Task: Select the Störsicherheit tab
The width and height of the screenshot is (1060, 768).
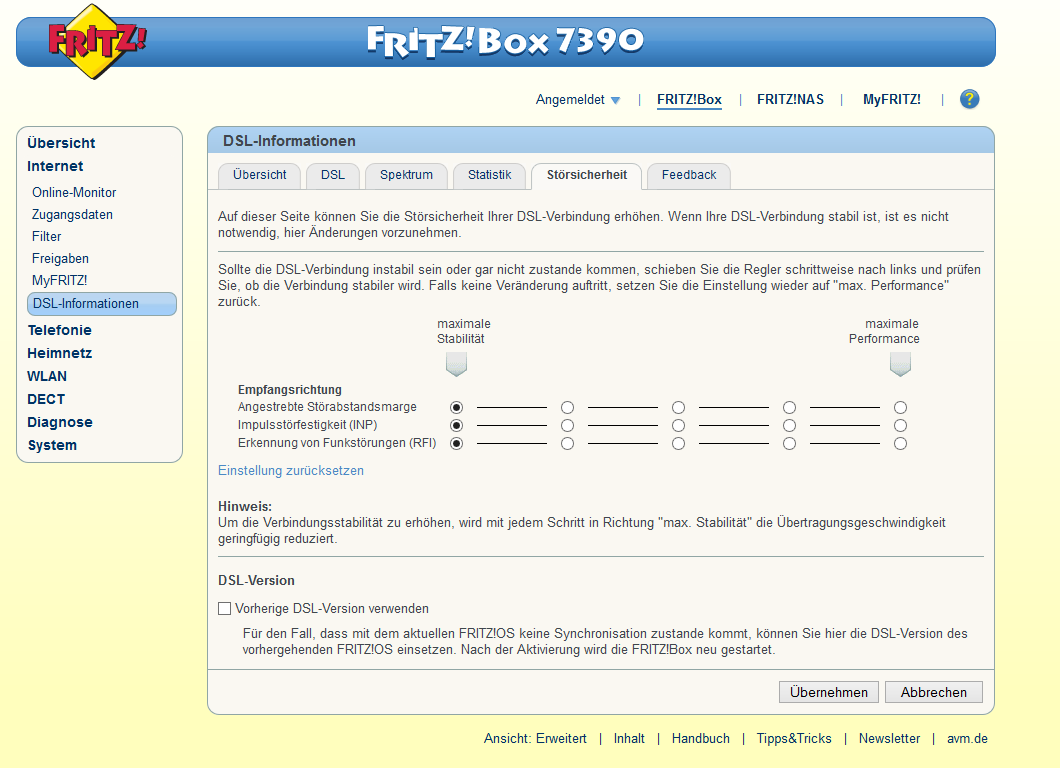Action: tap(587, 175)
